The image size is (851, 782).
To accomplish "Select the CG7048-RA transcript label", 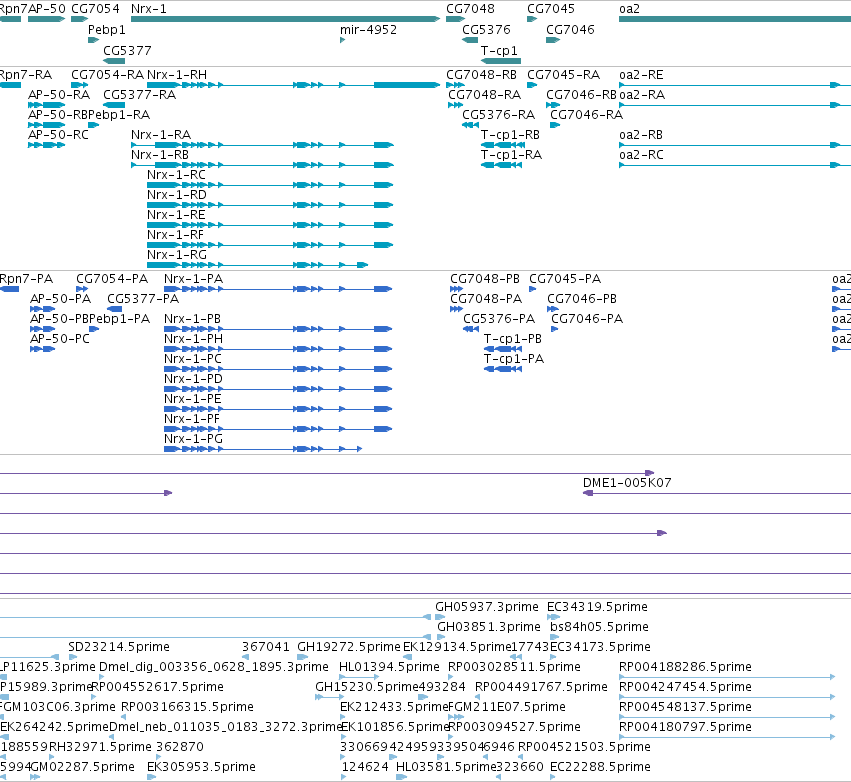I will click(484, 94).
